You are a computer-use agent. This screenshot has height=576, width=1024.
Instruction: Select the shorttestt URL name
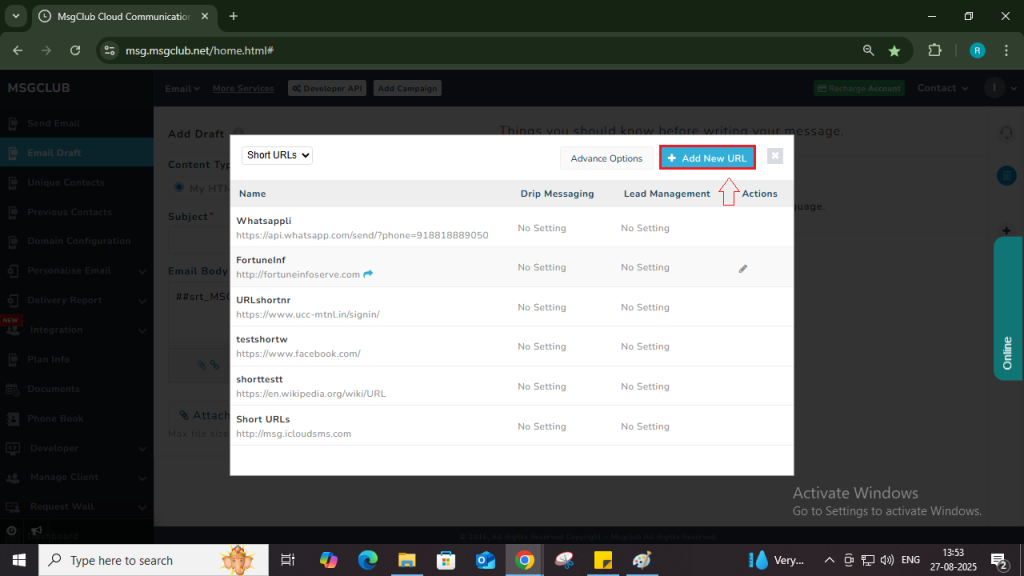(x=259, y=379)
